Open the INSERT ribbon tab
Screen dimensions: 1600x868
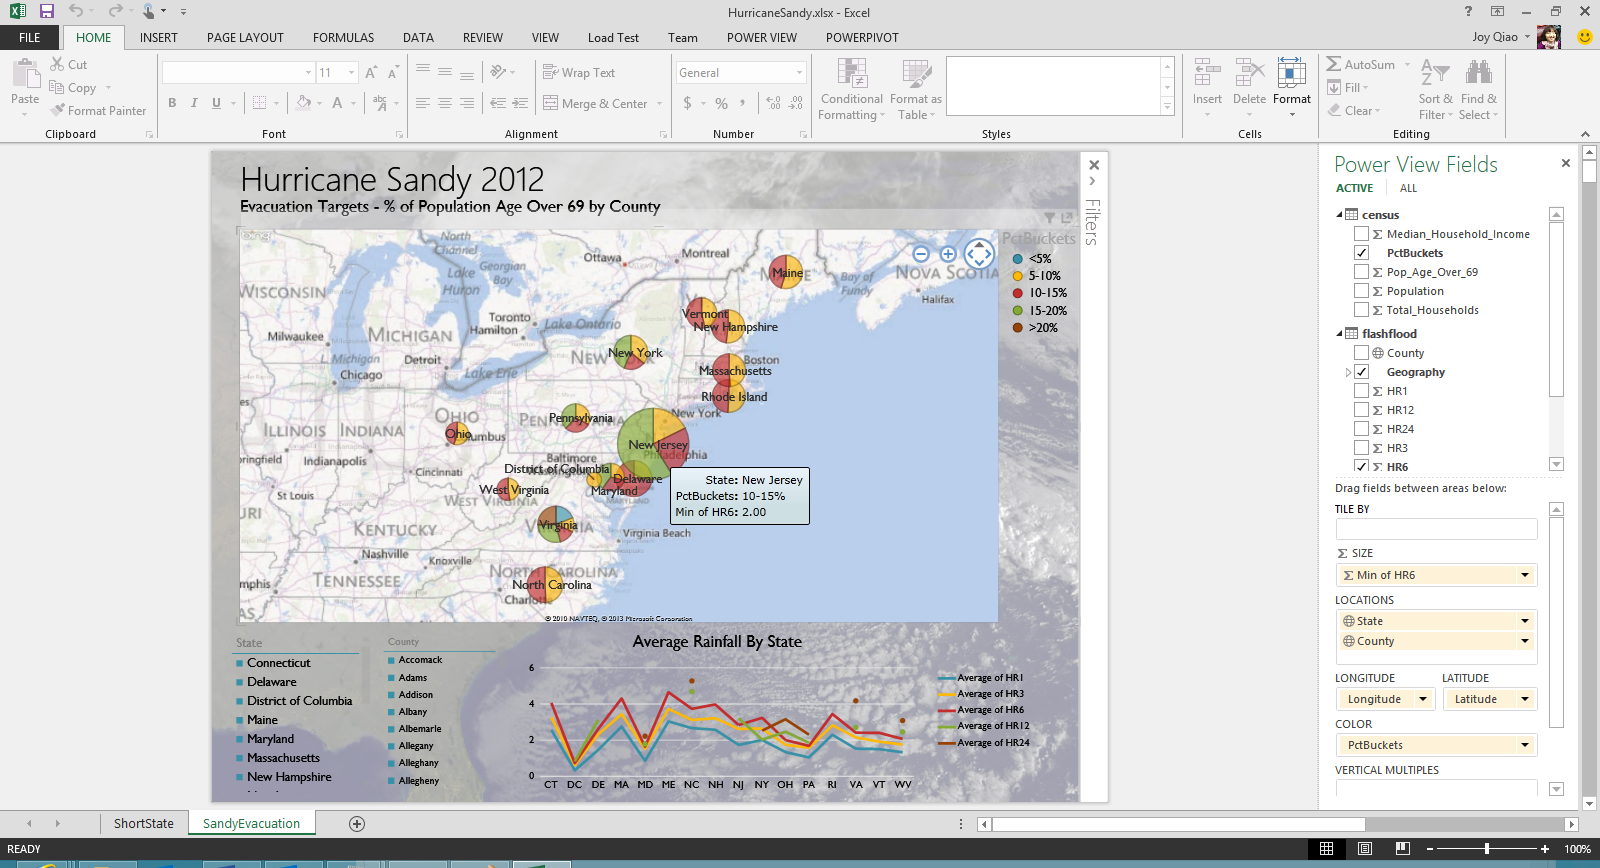(x=159, y=38)
